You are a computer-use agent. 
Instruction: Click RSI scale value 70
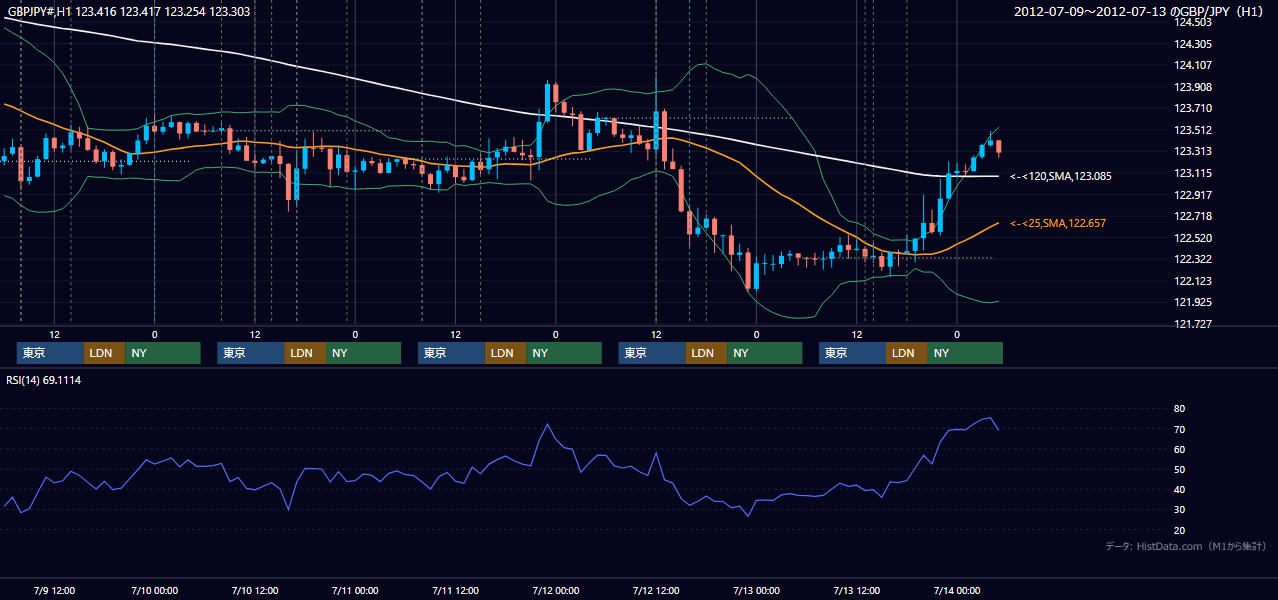click(1179, 429)
